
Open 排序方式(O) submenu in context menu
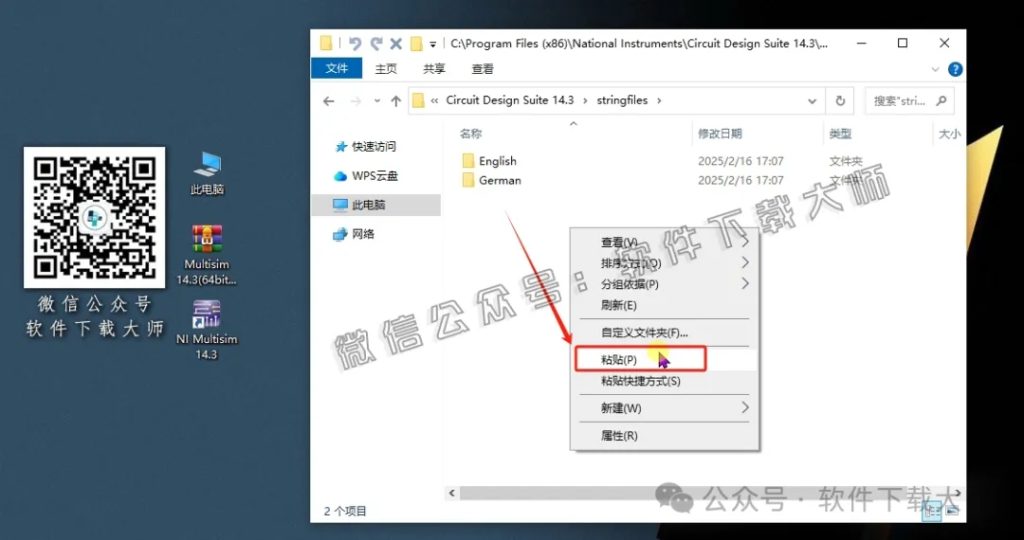click(x=665, y=263)
